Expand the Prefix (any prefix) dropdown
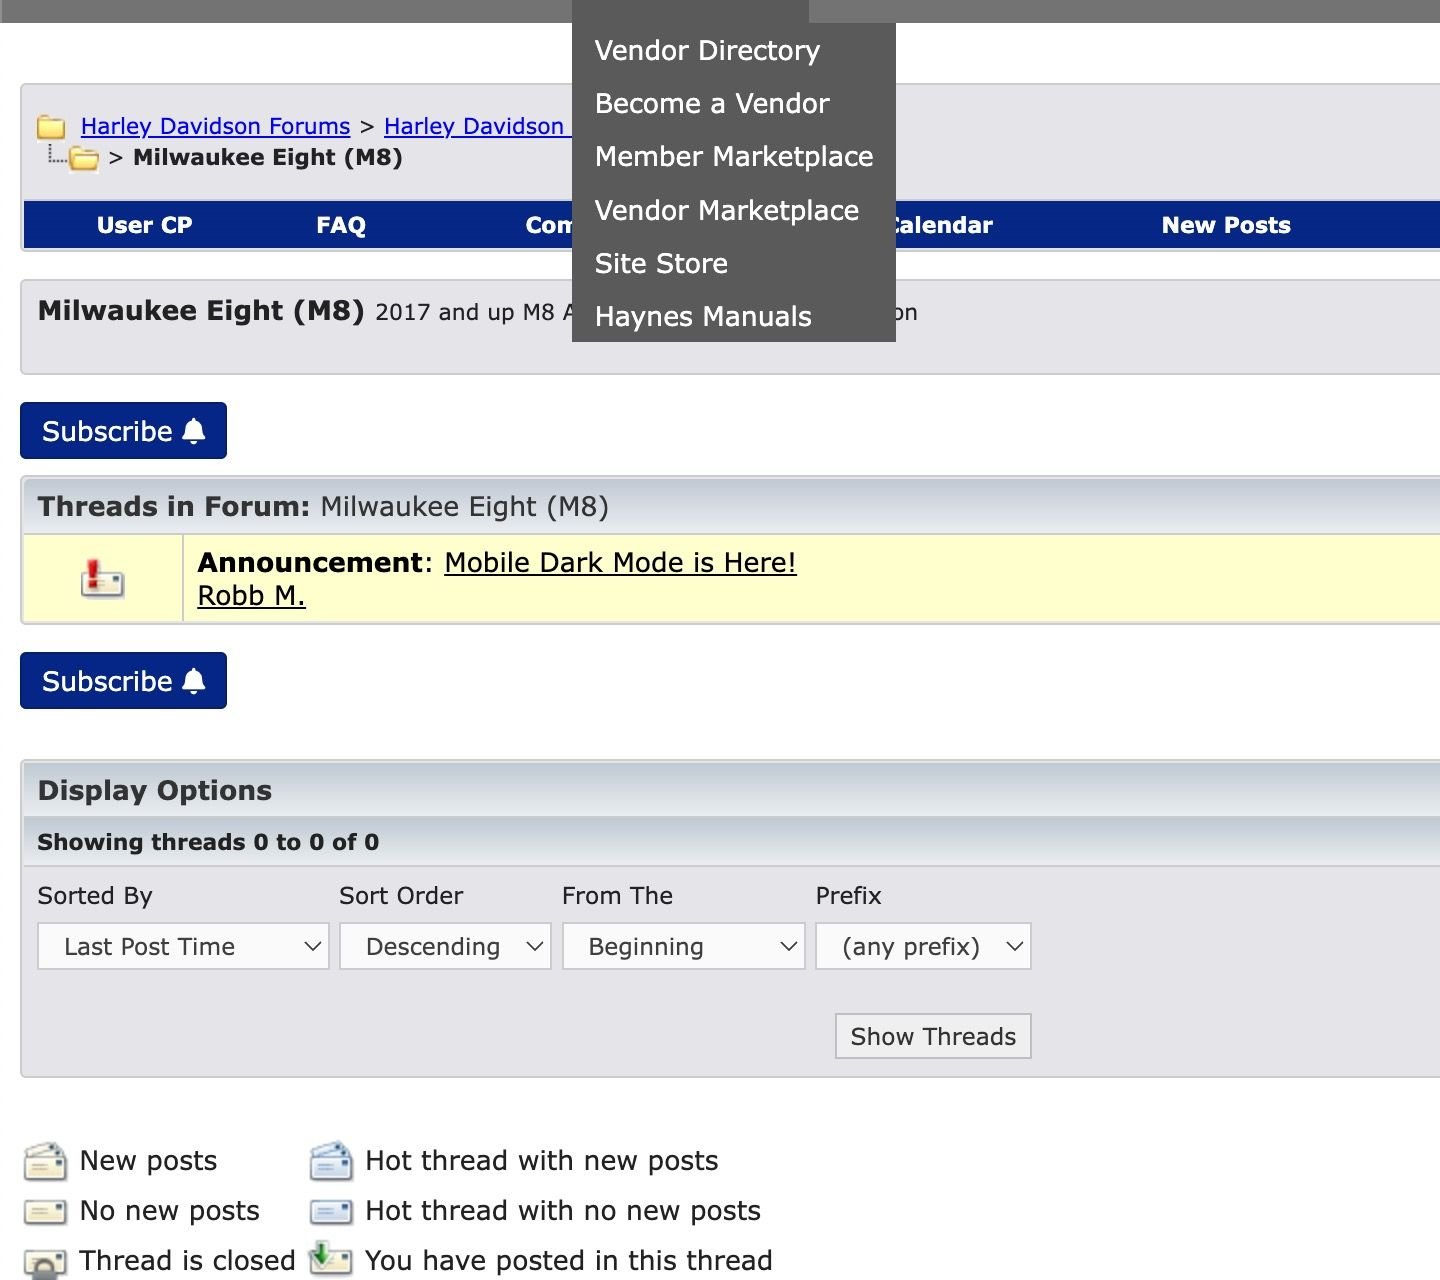The image size is (1440, 1280). tap(923, 946)
